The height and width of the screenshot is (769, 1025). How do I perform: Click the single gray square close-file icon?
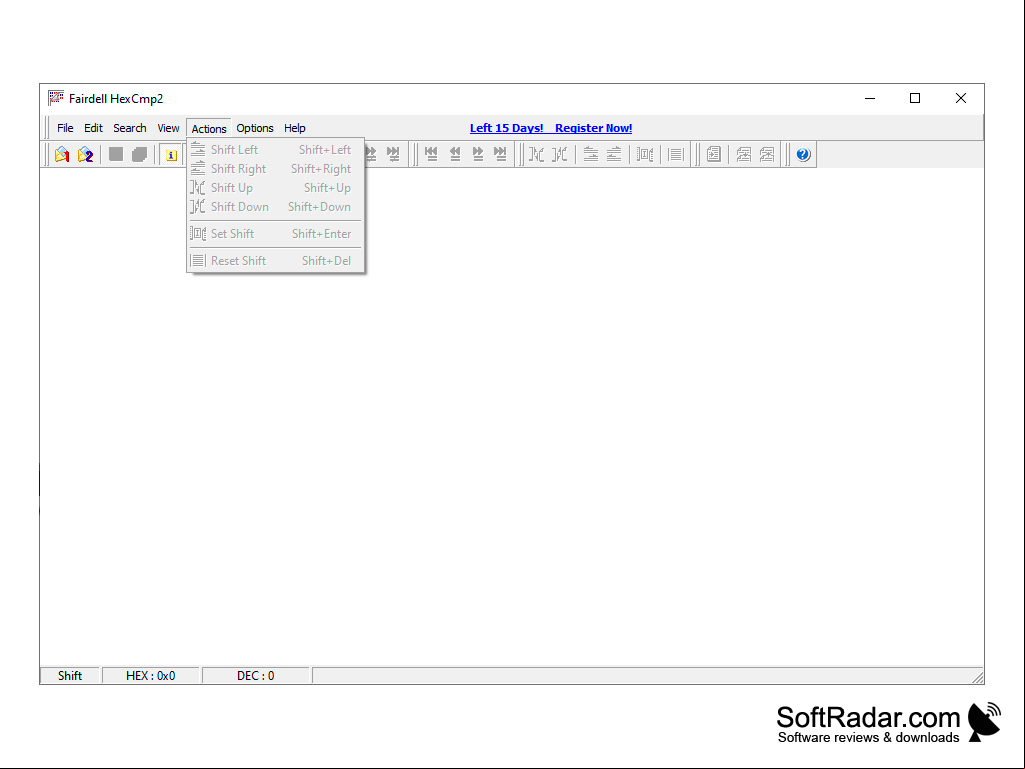(x=116, y=154)
